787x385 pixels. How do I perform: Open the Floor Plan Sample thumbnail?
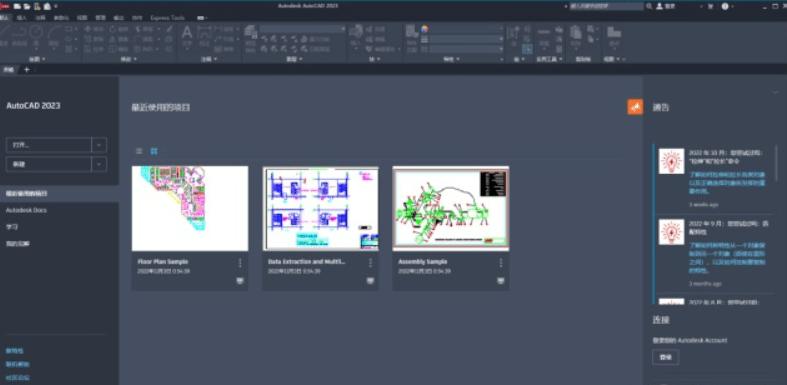click(190, 208)
